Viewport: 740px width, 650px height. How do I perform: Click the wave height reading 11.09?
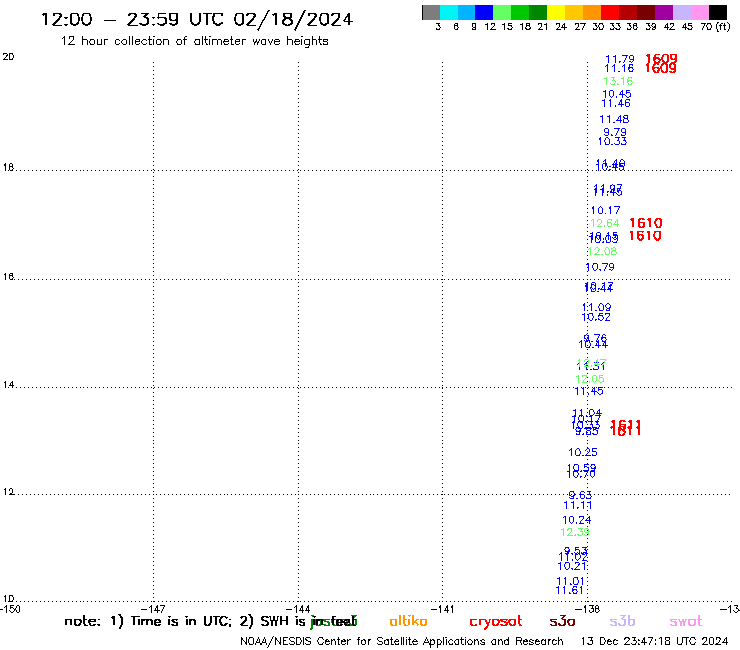tap(597, 308)
